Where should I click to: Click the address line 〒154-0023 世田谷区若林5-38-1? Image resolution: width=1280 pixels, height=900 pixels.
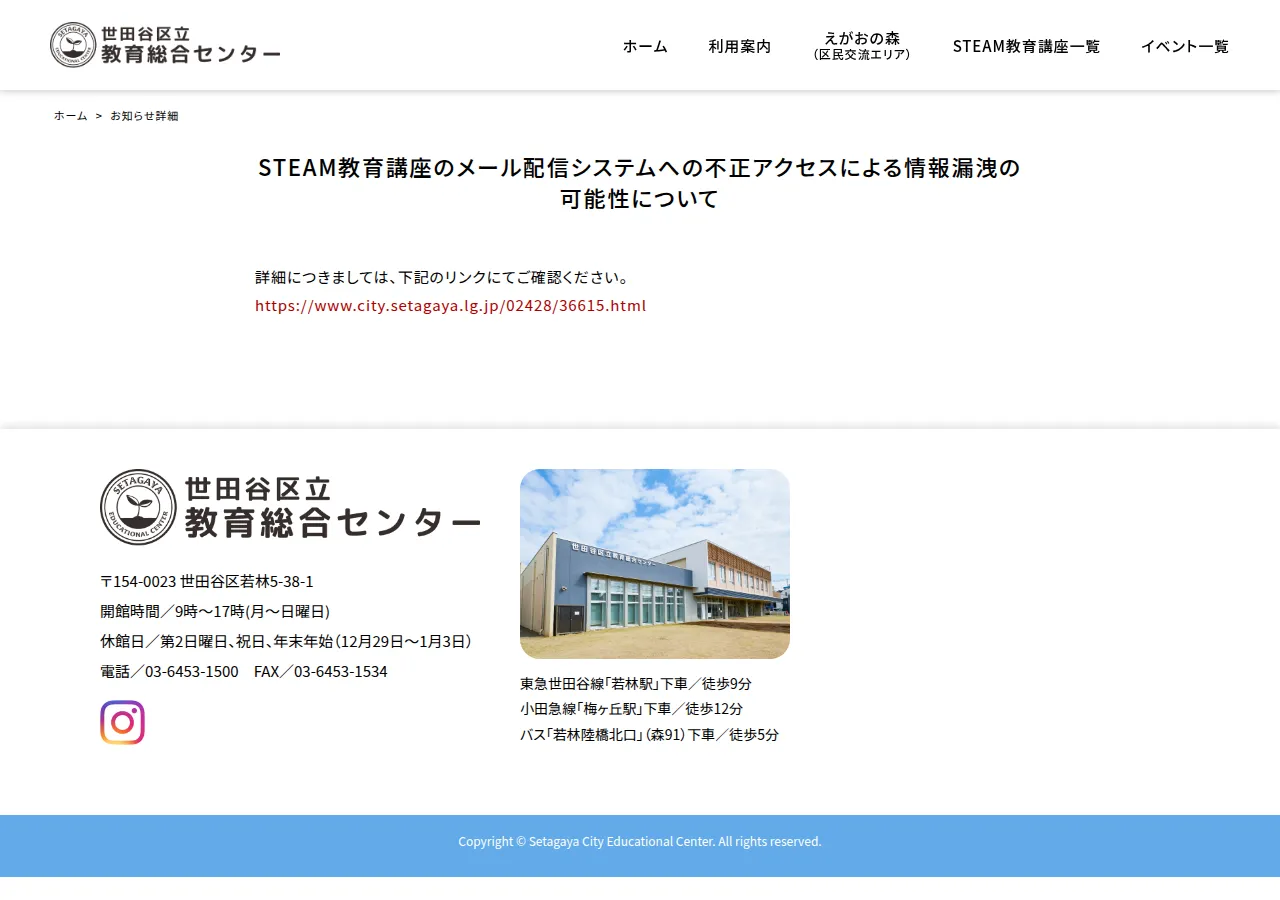[207, 582]
